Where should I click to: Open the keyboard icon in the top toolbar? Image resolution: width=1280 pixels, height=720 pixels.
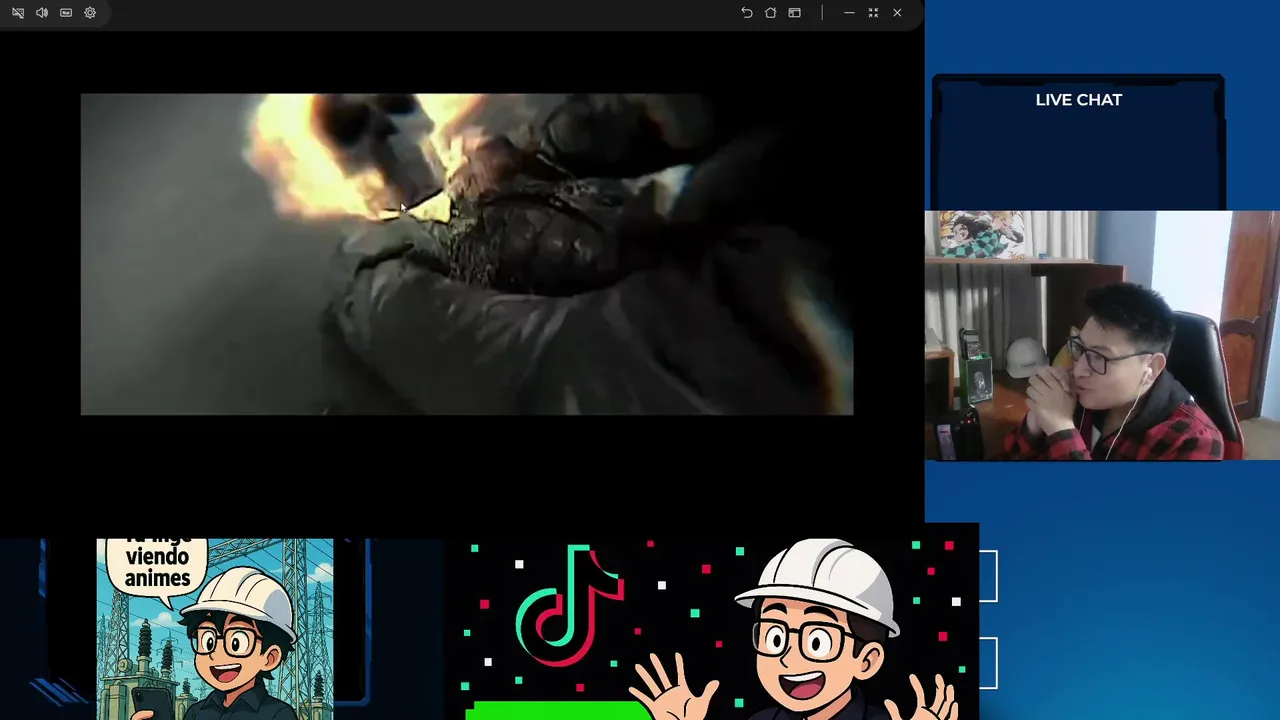(x=66, y=13)
